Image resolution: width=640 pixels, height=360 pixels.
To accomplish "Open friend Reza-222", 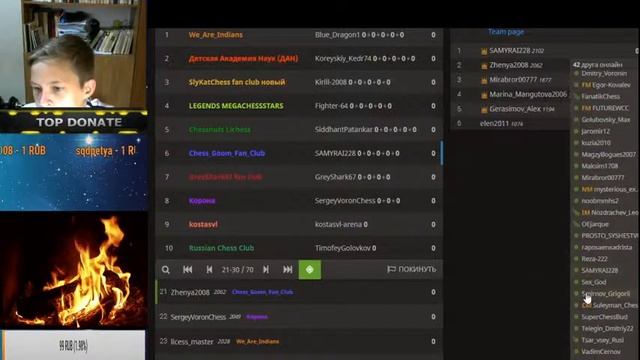I will 594,259.
